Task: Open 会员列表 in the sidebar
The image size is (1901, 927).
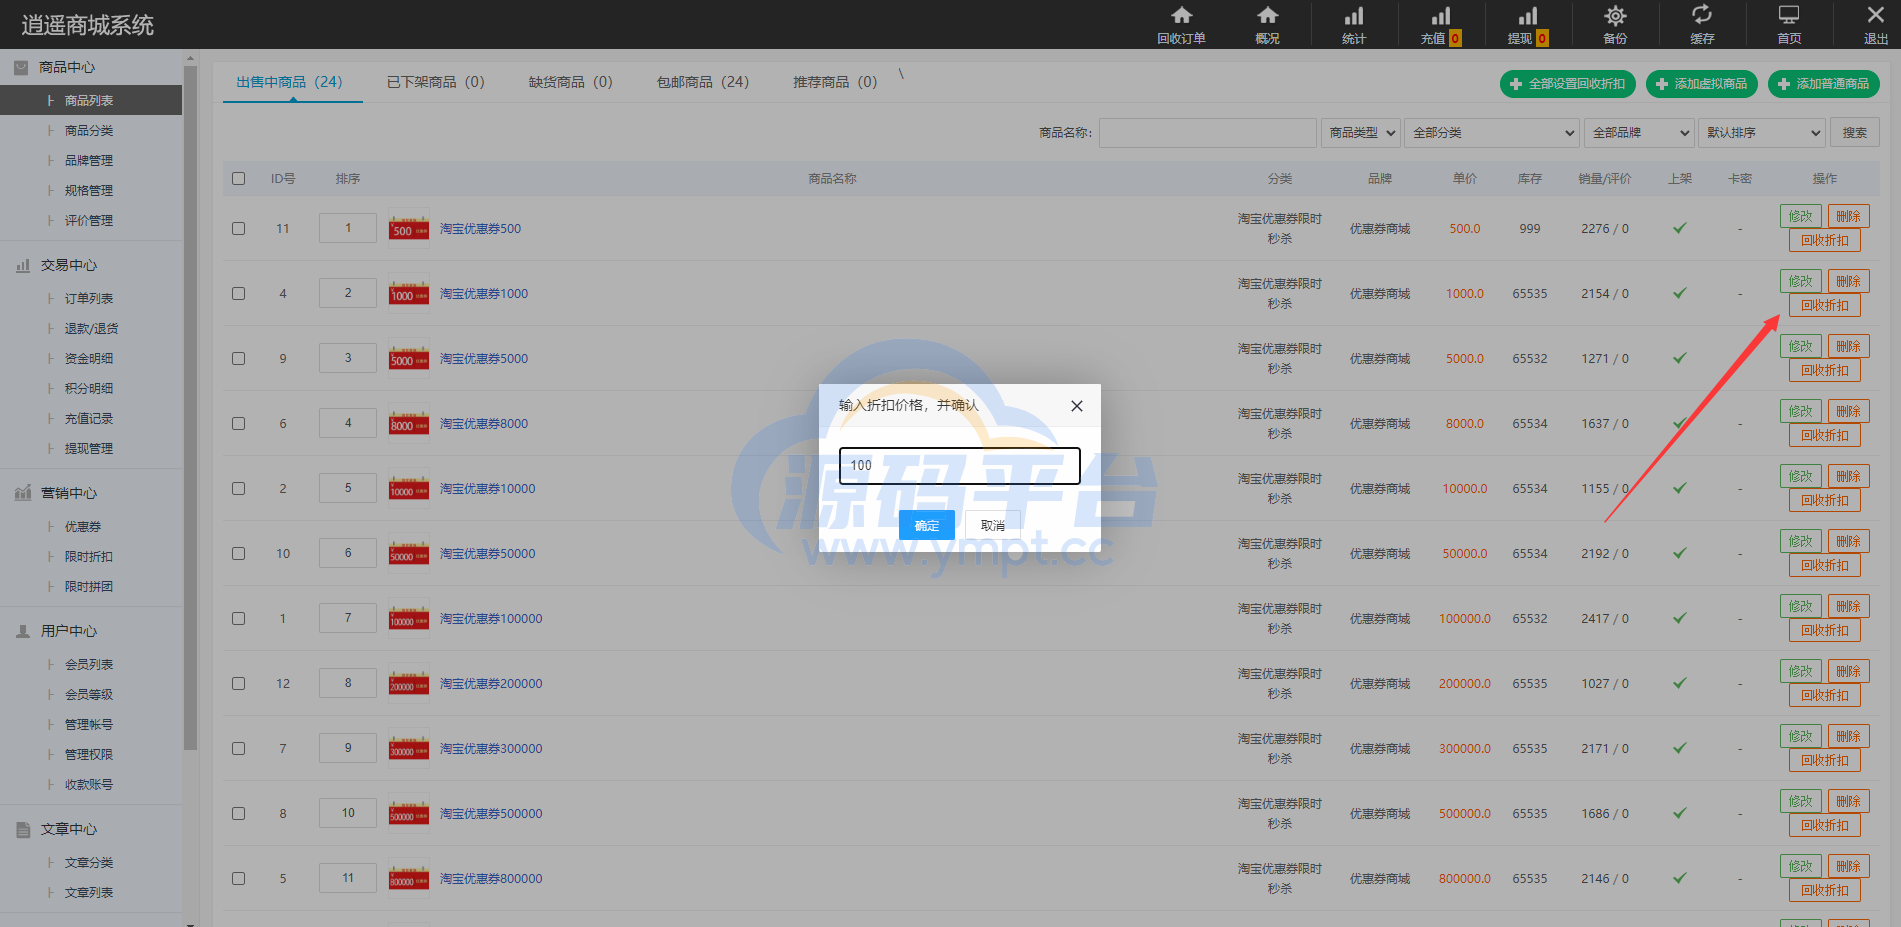Action: click(x=89, y=665)
